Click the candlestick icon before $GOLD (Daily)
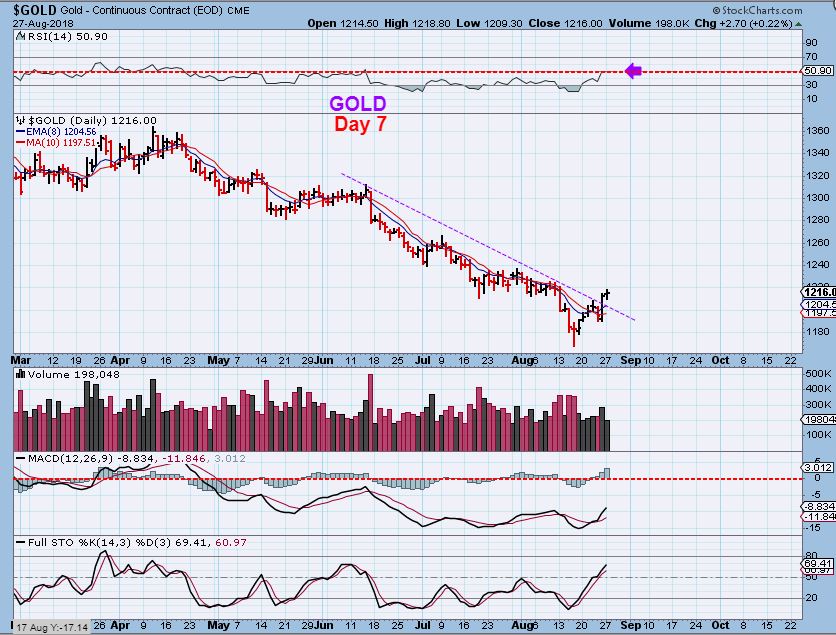Image resolution: width=836 pixels, height=635 pixels. (x=21, y=120)
